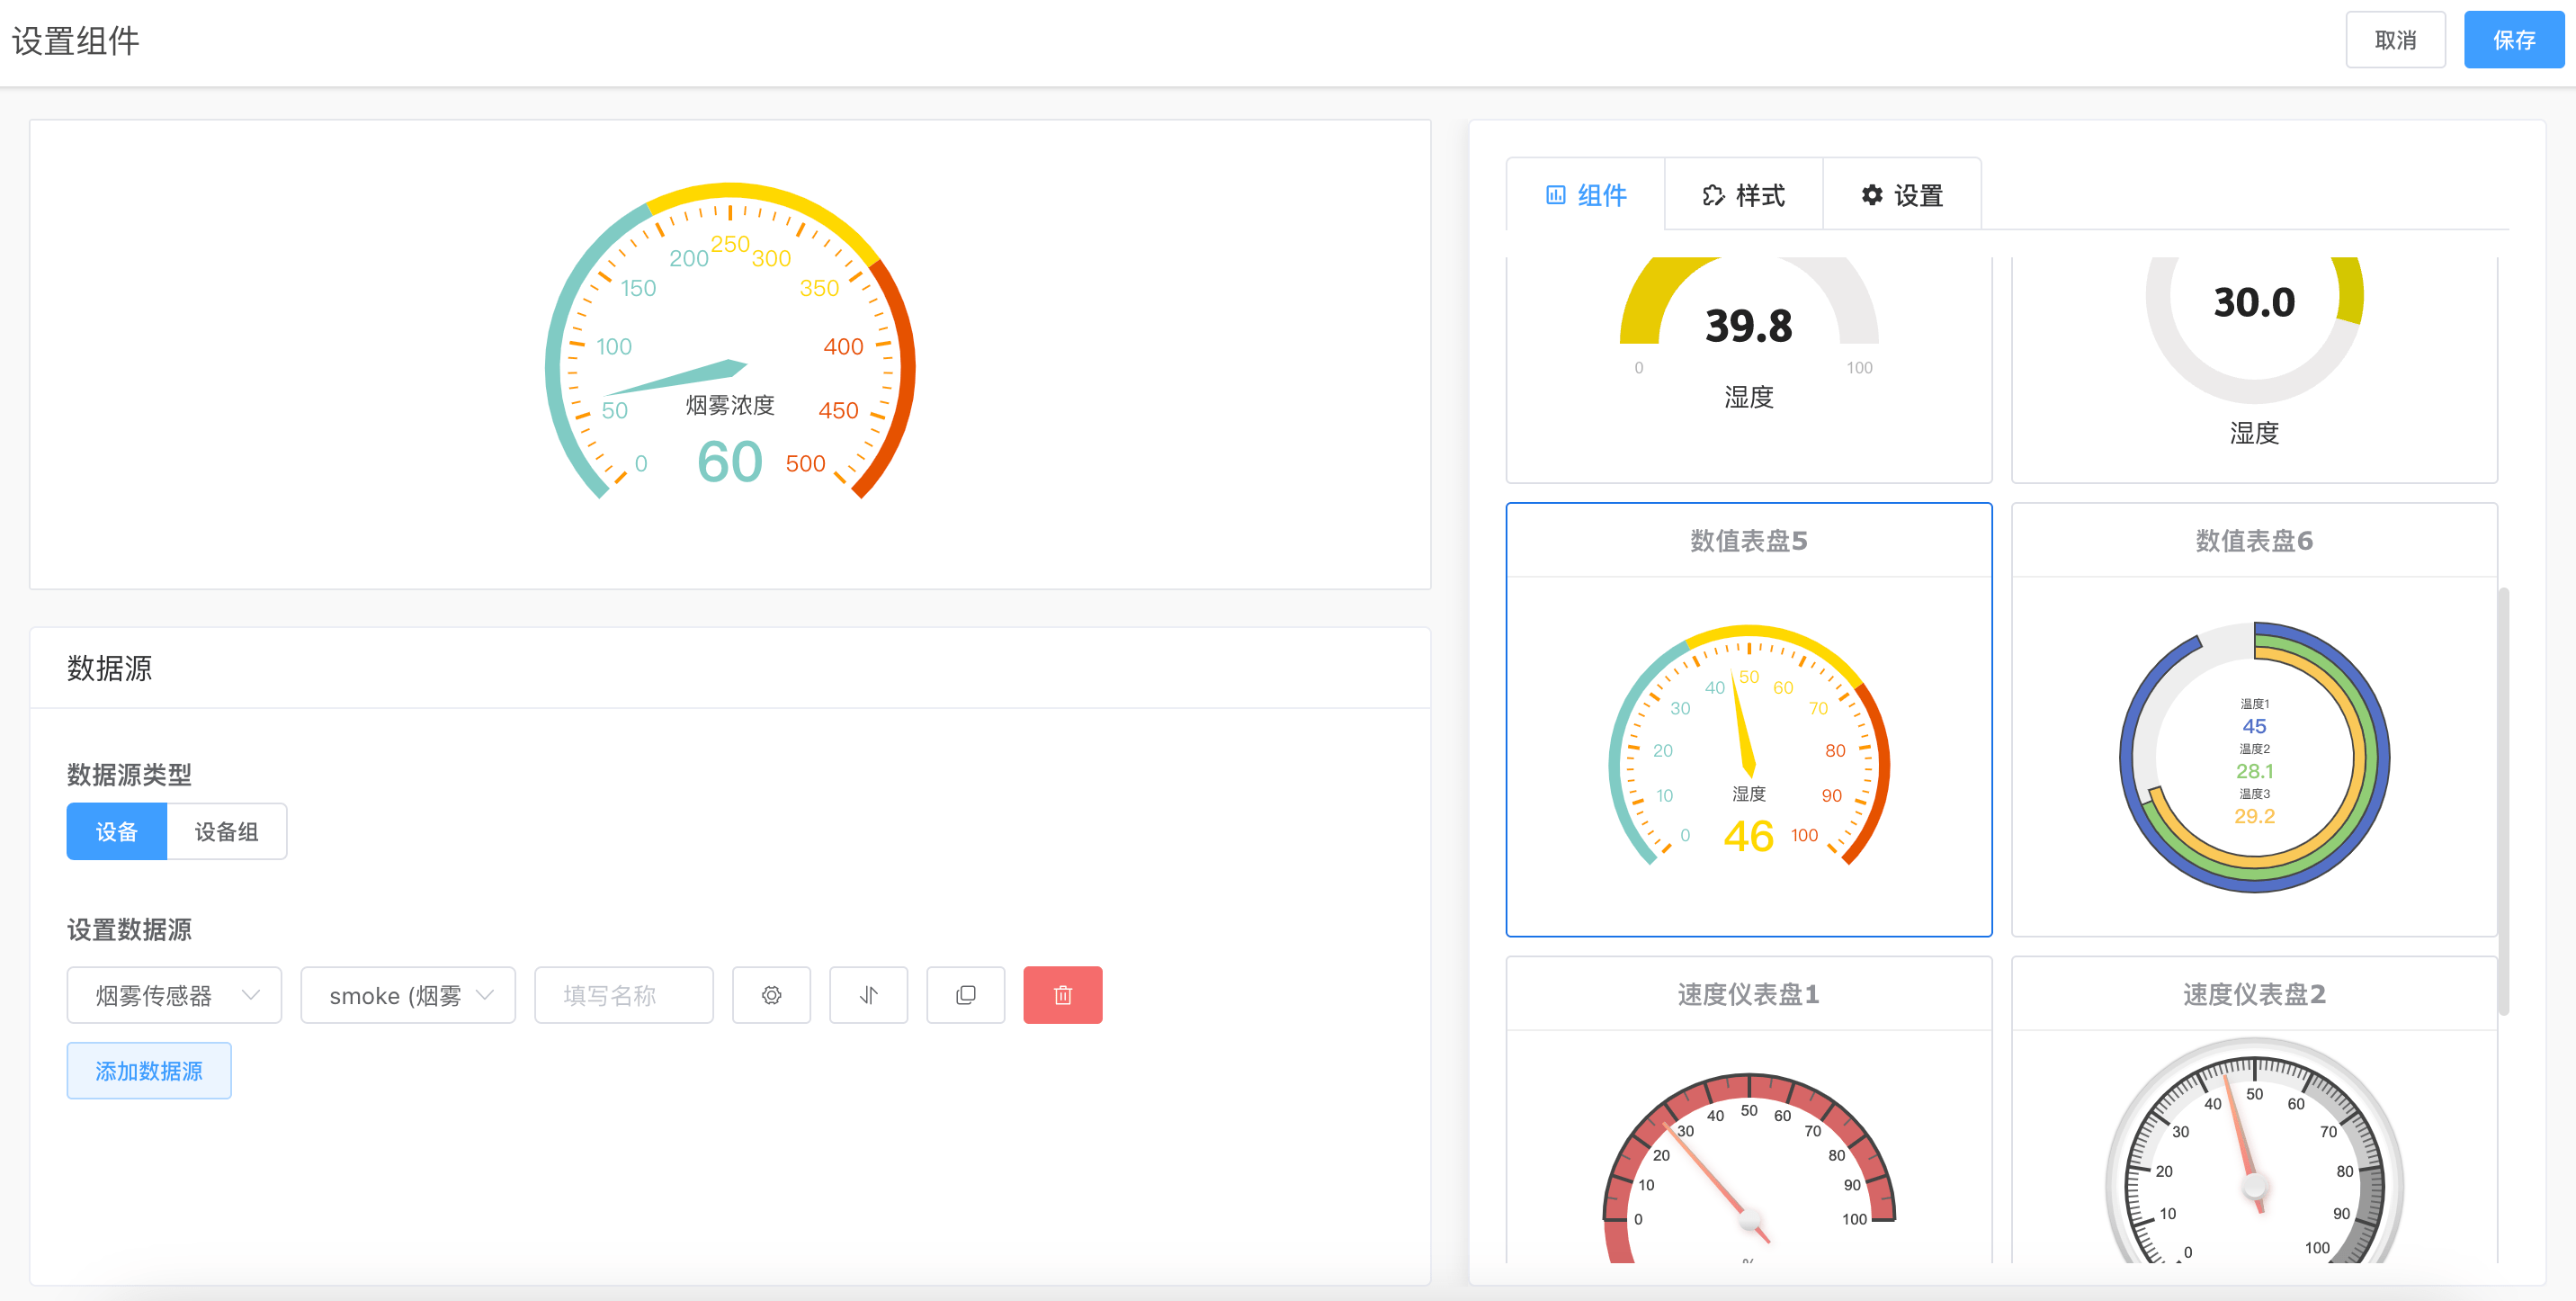Select 设备 data source type

116,831
